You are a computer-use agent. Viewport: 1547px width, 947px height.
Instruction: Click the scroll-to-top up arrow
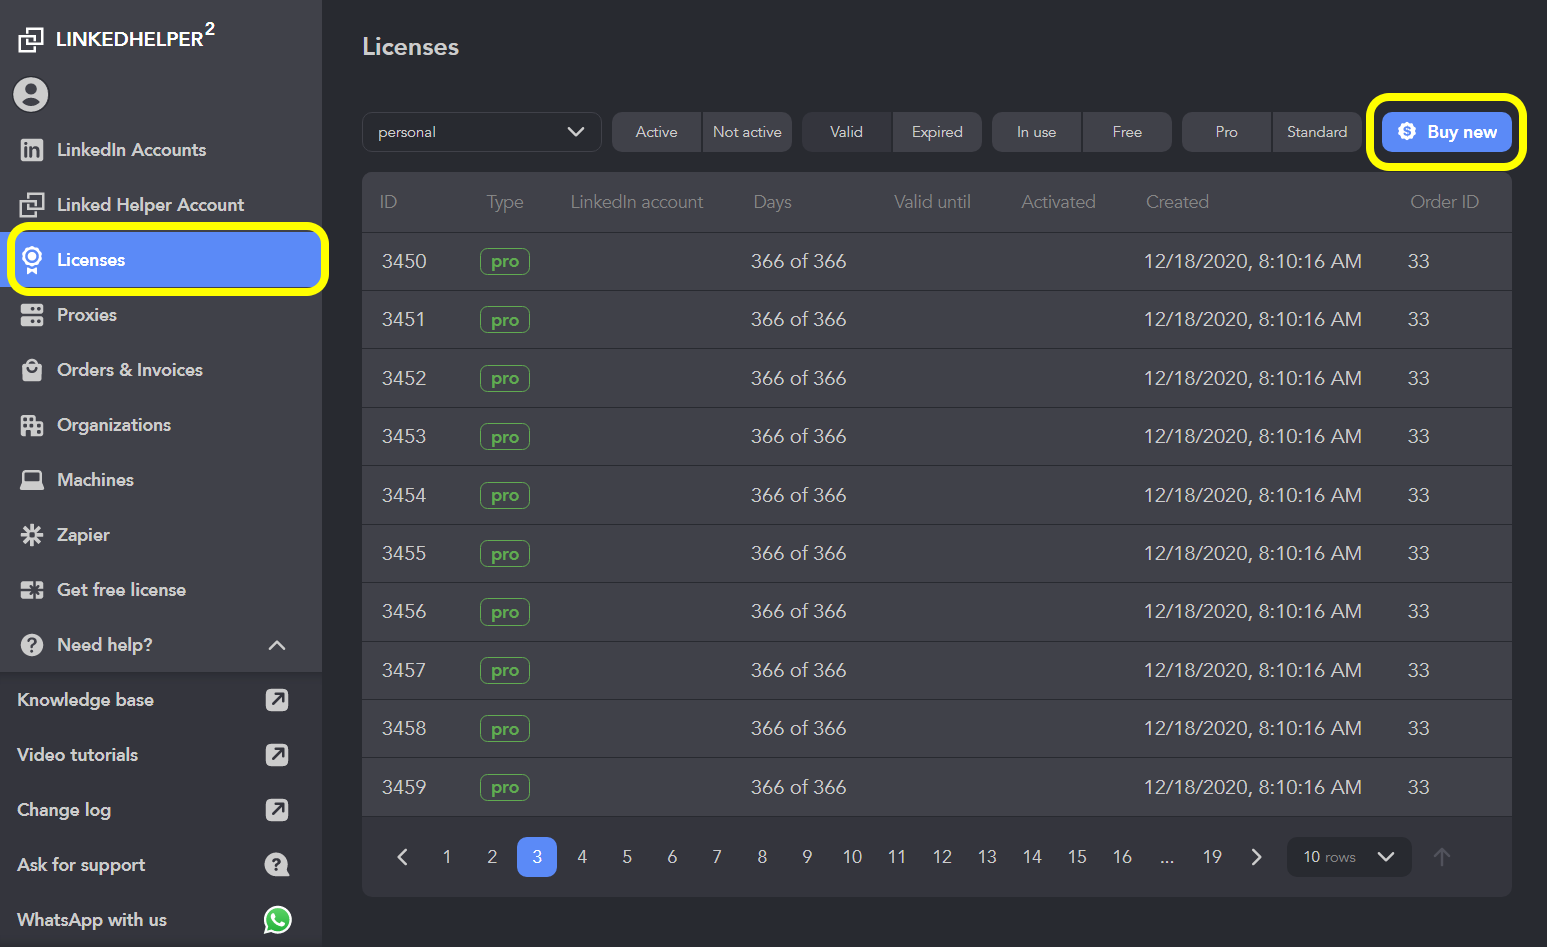[1441, 857]
